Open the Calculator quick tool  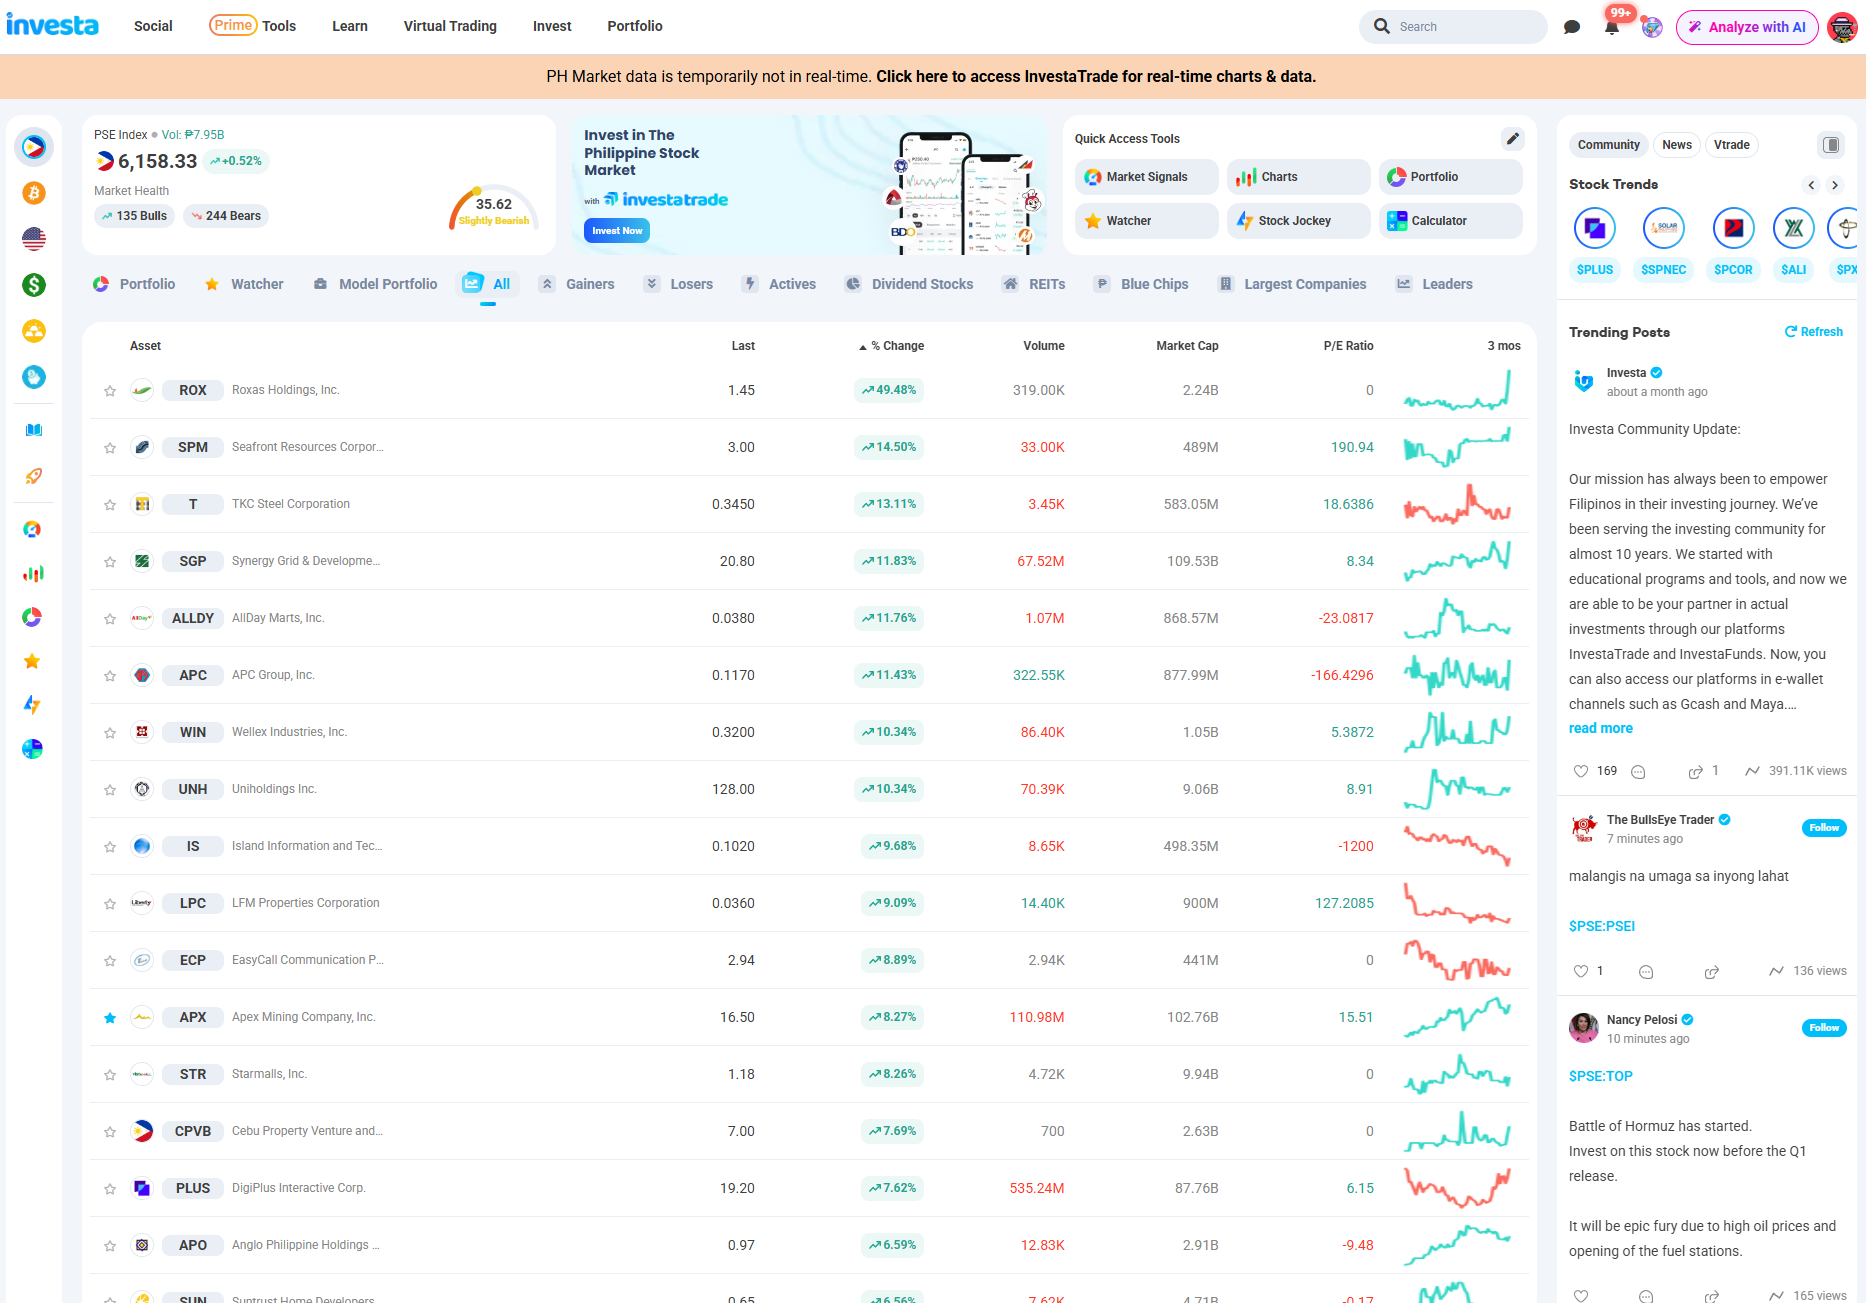coord(1450,221)
